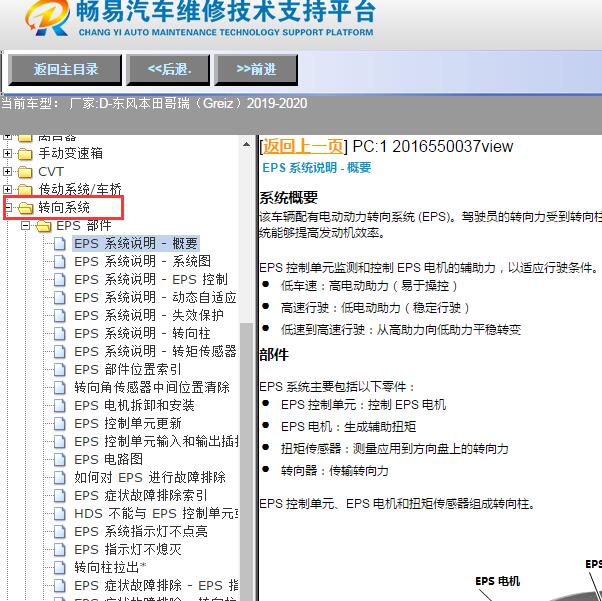Click the 转向系统 open folder icon
Viewport: 602px width, 601px height.
[x=26, y=208]
